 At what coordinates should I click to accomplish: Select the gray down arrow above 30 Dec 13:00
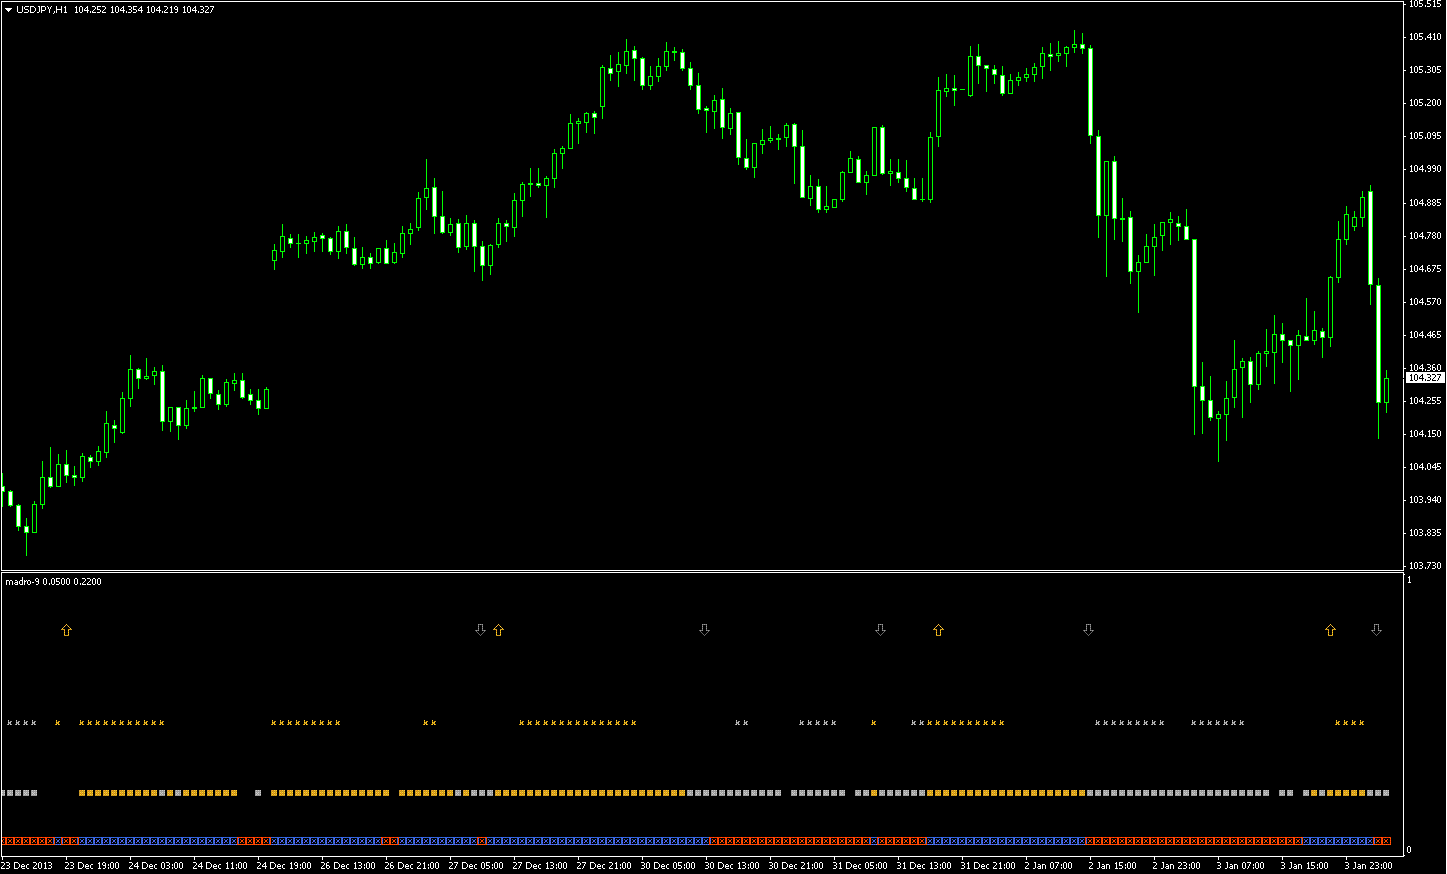(x=704, y=630)
